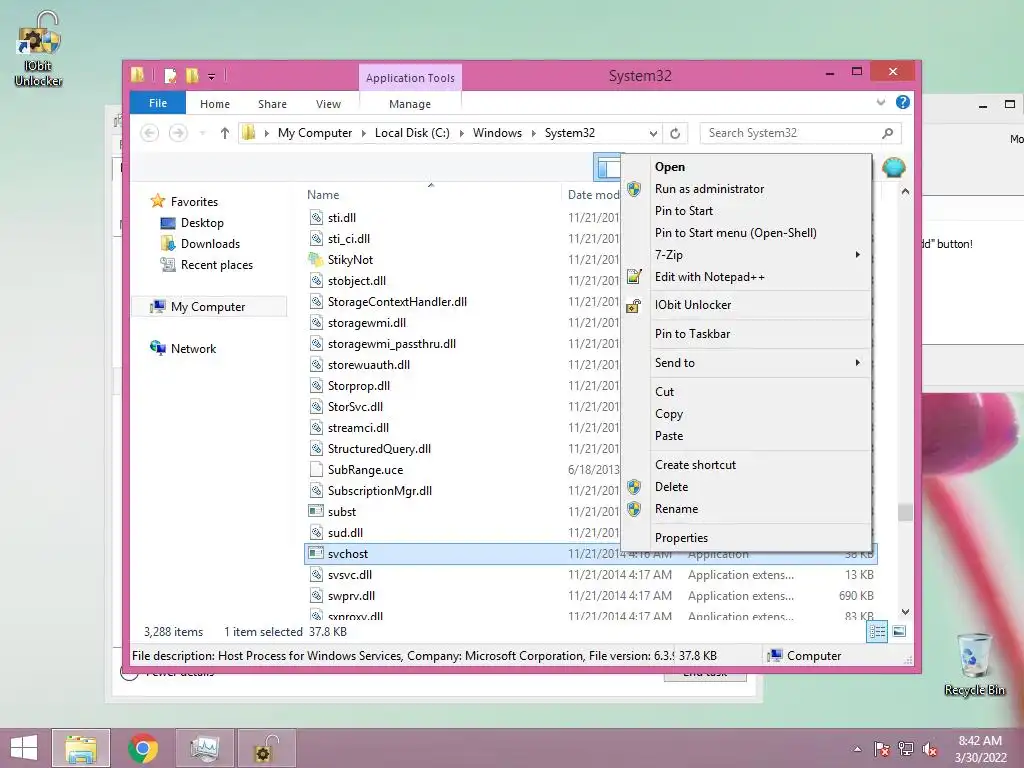Image resolution: width=1024 pixels, height=768 pixels.
Task: Click the Classic Shell globe toolbar icon
Action: point(893,167)
